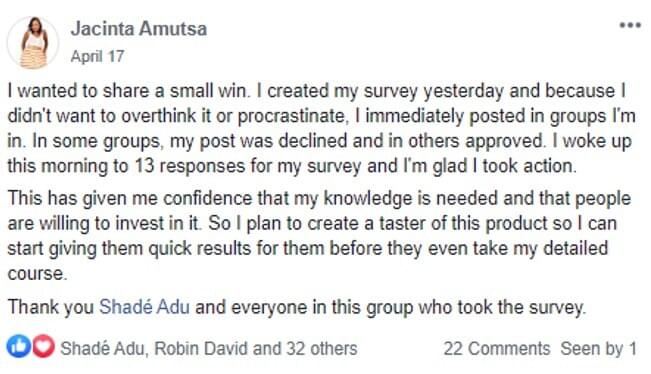
Task: Select Robin David in the reactions list
Action: pyautogui.click(x=201, y=349)
